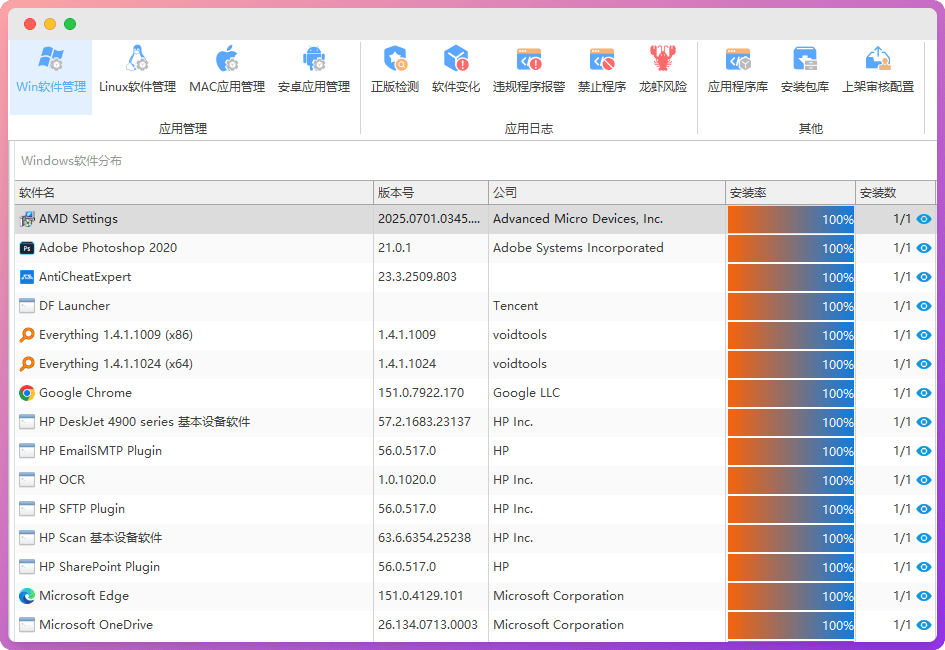Click the AMD Settings row icon
This screenshot has height=650, width=945.
coord(27,219)
